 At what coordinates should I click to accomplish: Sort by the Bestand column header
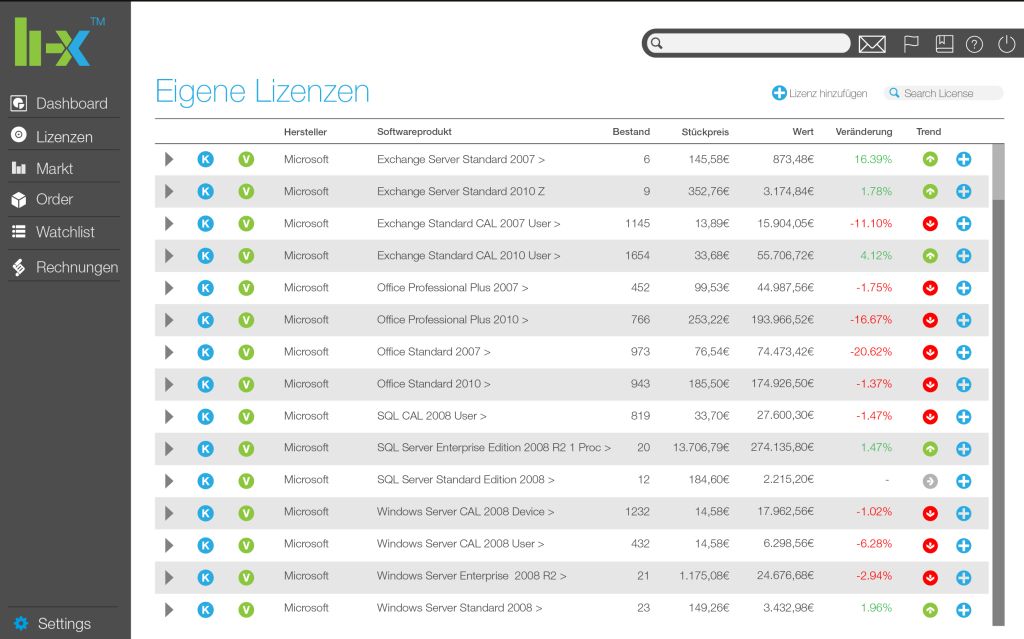point(631,132)
